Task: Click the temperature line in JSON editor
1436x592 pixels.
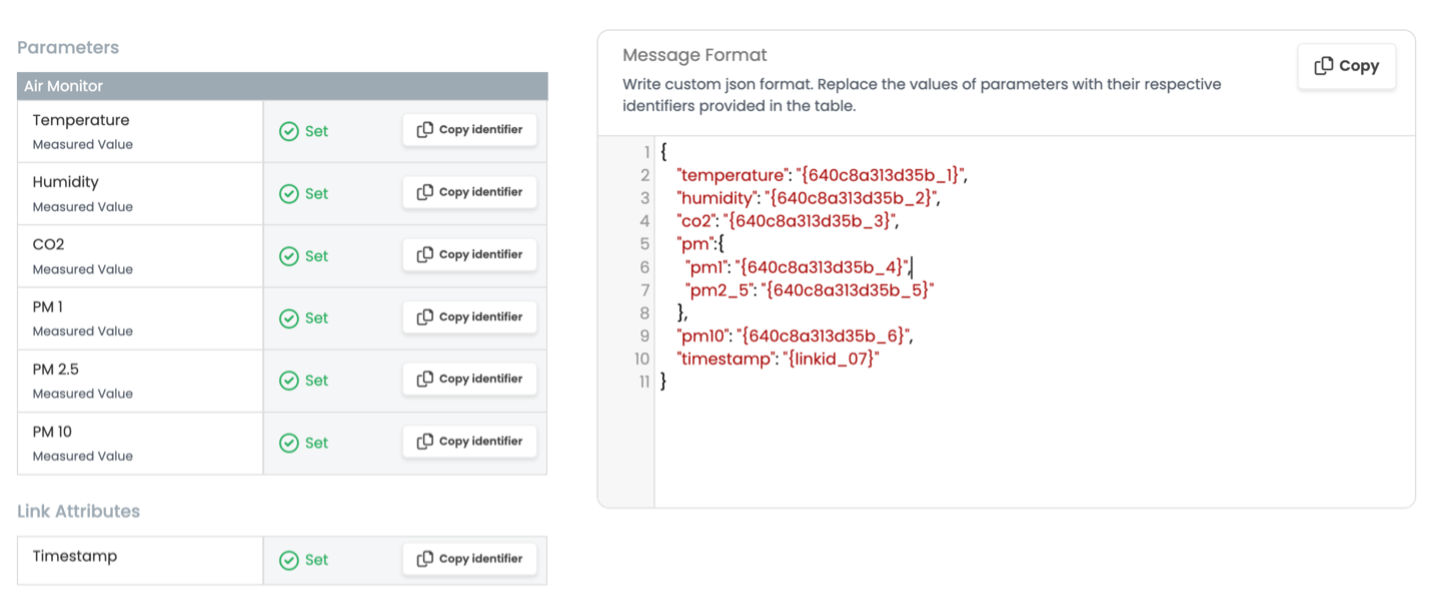Action: tap(821, 175)
